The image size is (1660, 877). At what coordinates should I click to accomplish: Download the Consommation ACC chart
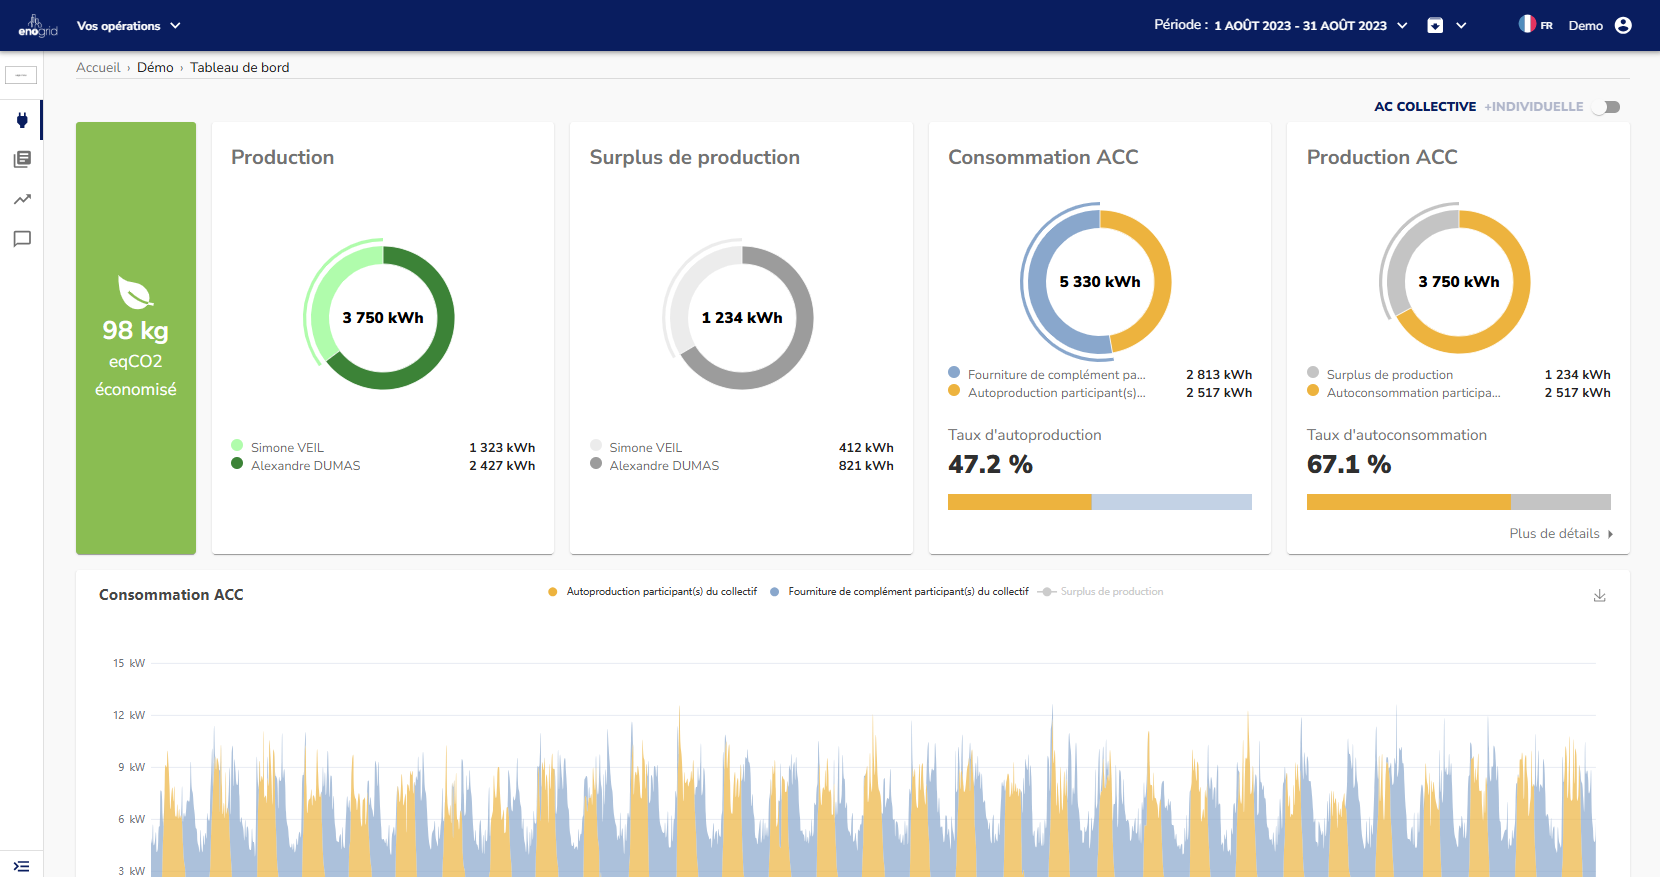click(x=1599, y=595)
